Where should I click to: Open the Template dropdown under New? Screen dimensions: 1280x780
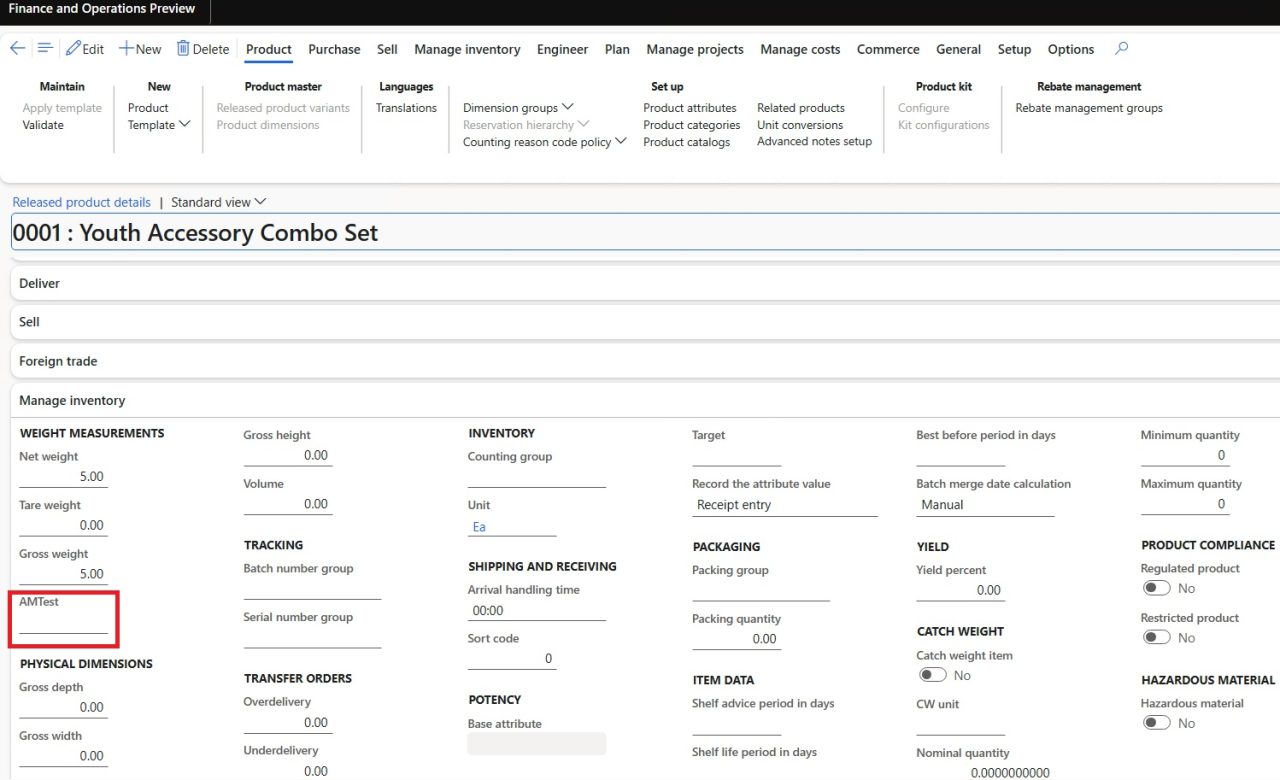point(159,124)
